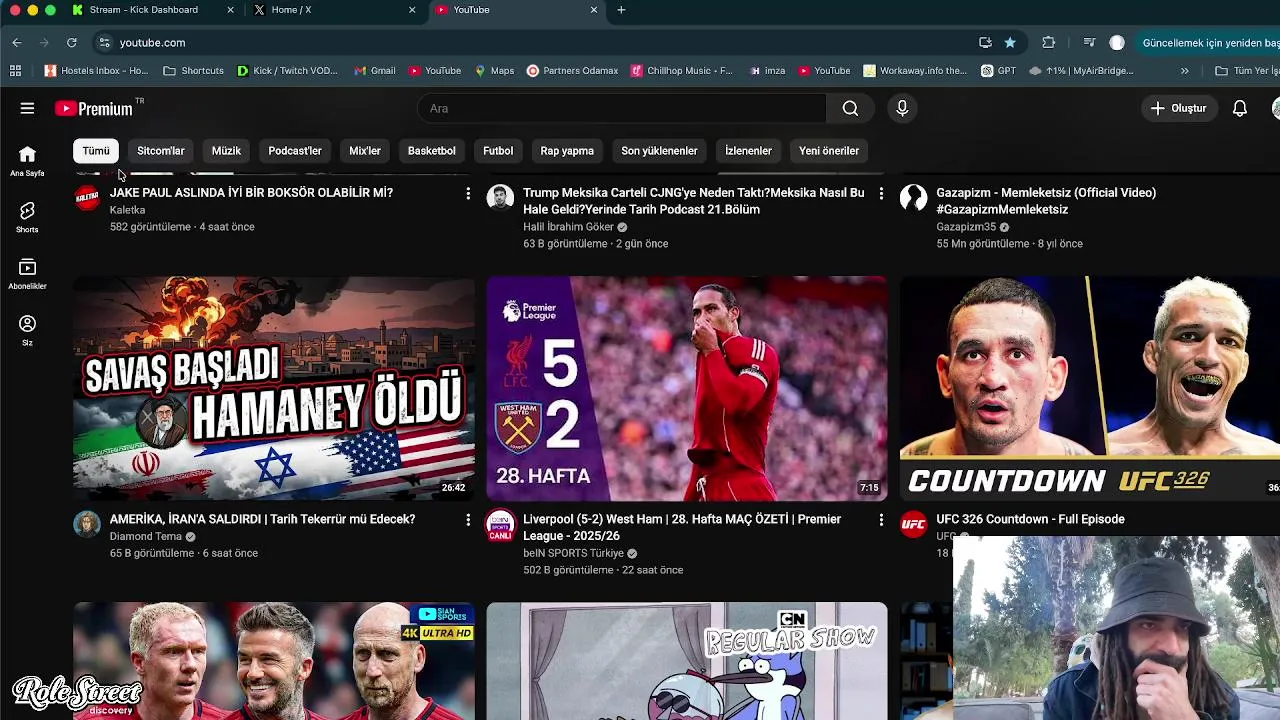
Task: Open the notifications bell
Action: point(1240,108)
